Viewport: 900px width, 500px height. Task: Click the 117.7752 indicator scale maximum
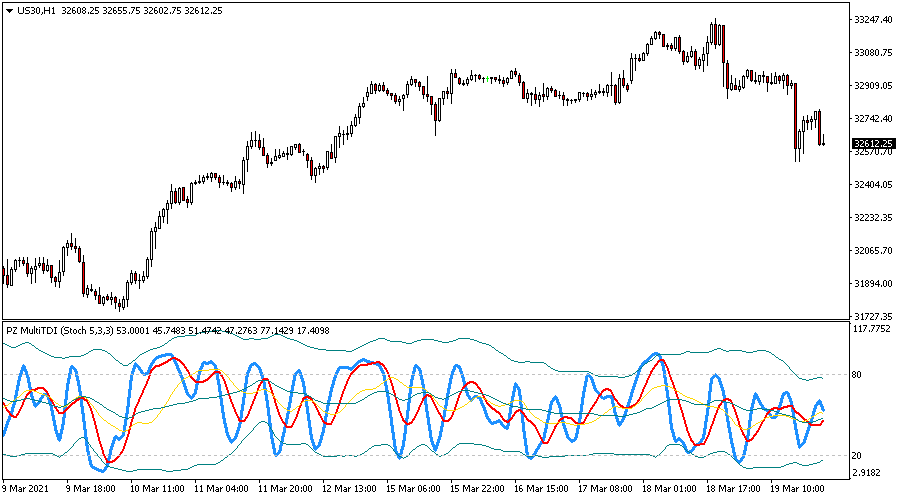(x=873, y=328)
